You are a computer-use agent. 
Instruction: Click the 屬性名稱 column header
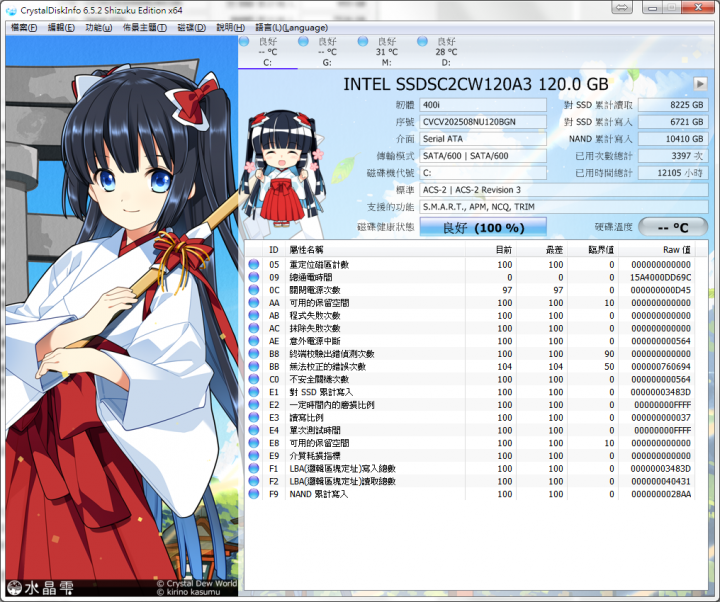click(x=376, y=249)
